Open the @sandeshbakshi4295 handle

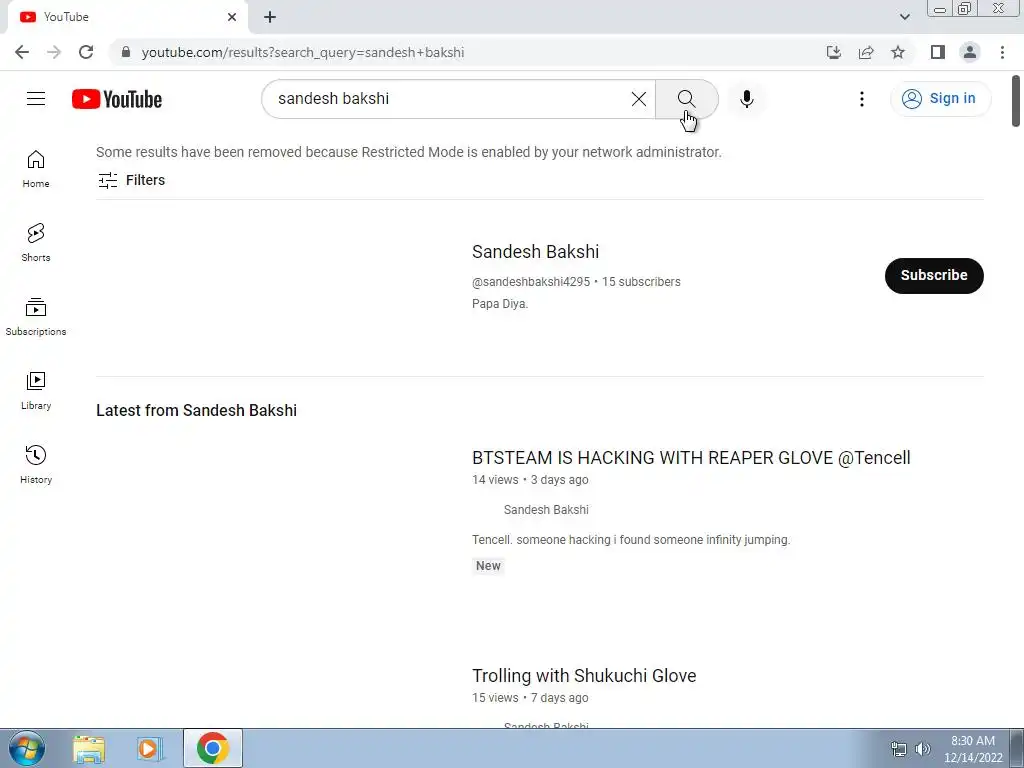531,281
